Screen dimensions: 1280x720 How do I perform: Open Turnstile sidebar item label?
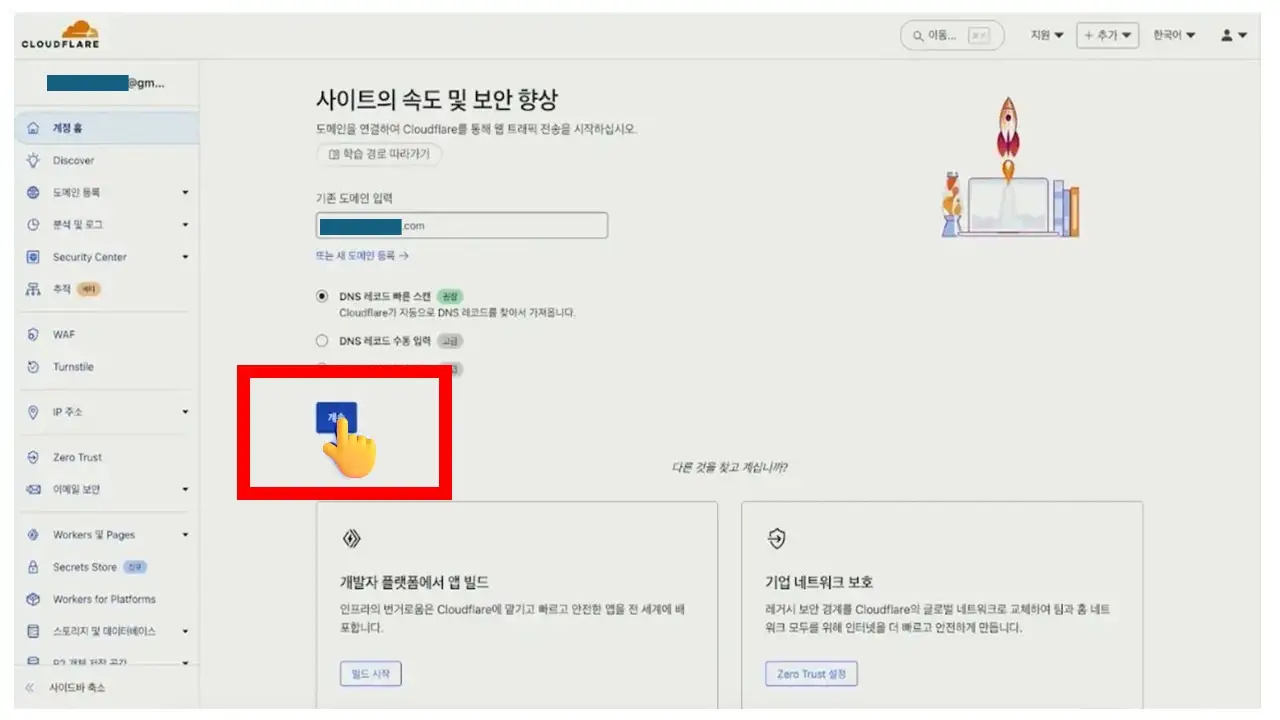pos(73,367)
